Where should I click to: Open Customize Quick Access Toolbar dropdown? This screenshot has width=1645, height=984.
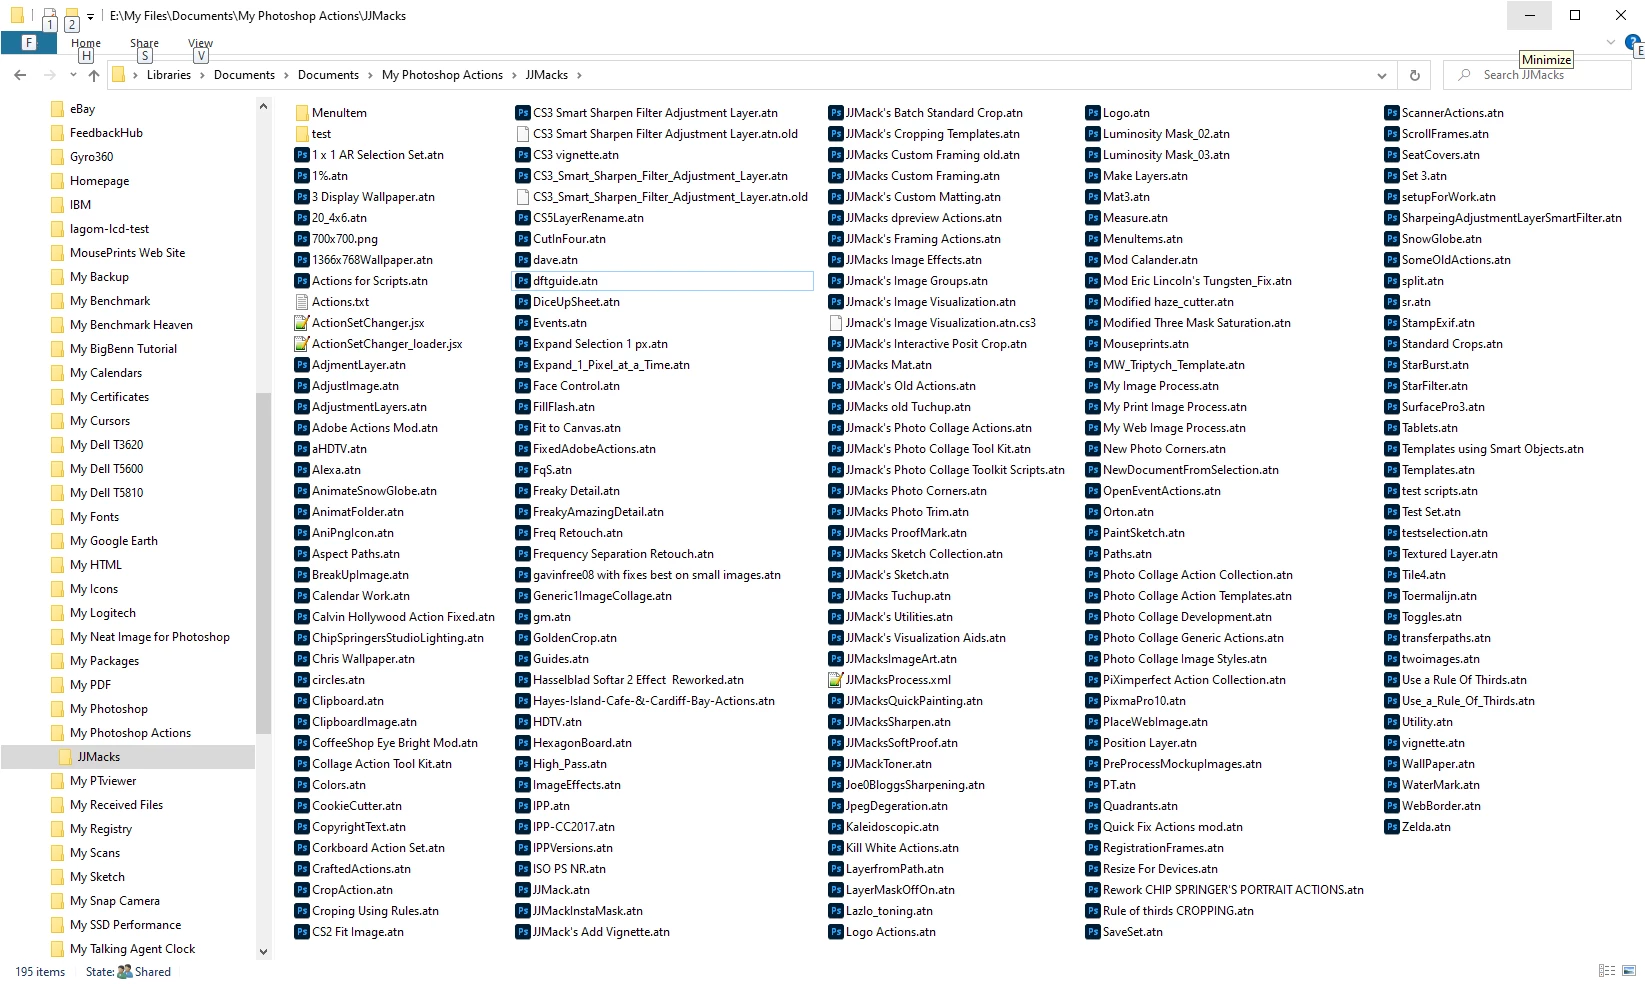click(90, 16)
